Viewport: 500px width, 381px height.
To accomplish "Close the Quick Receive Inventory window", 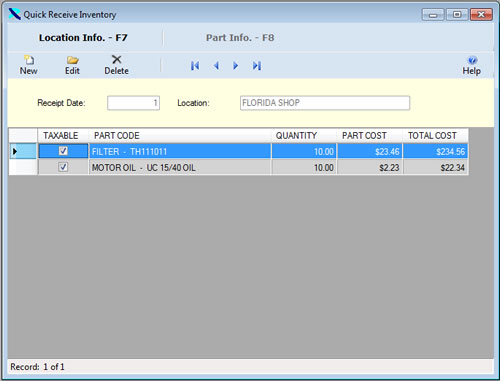I will coord(481,15).
